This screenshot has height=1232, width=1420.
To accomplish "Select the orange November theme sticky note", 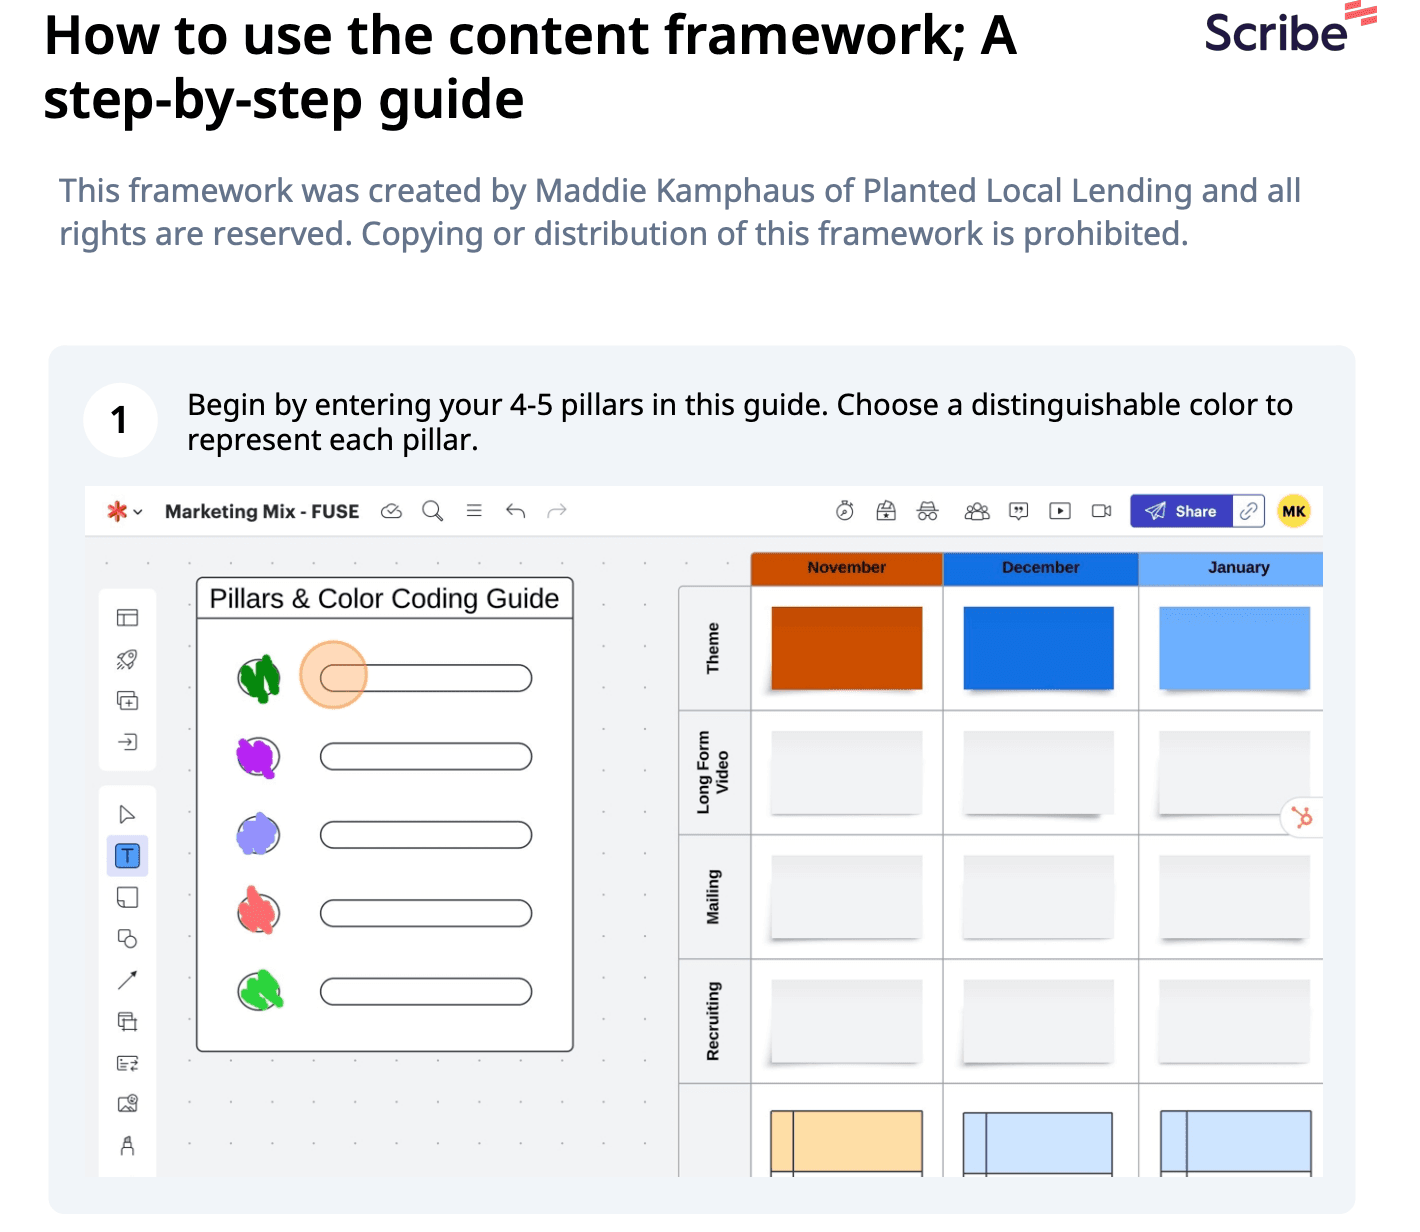I will pos(847,648).
